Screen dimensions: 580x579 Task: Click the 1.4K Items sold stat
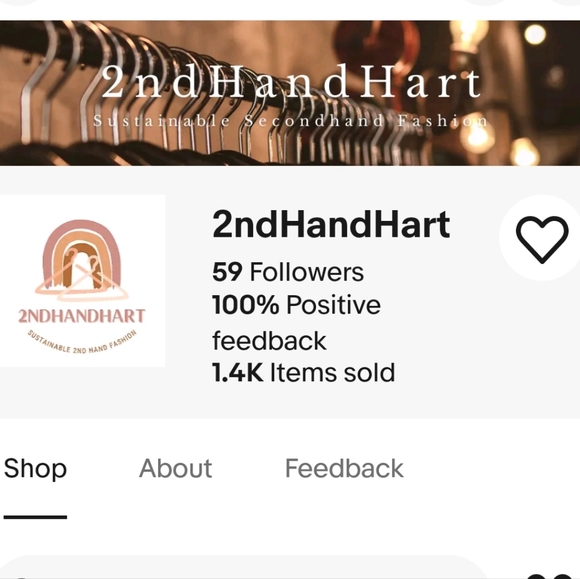point(303,372)
